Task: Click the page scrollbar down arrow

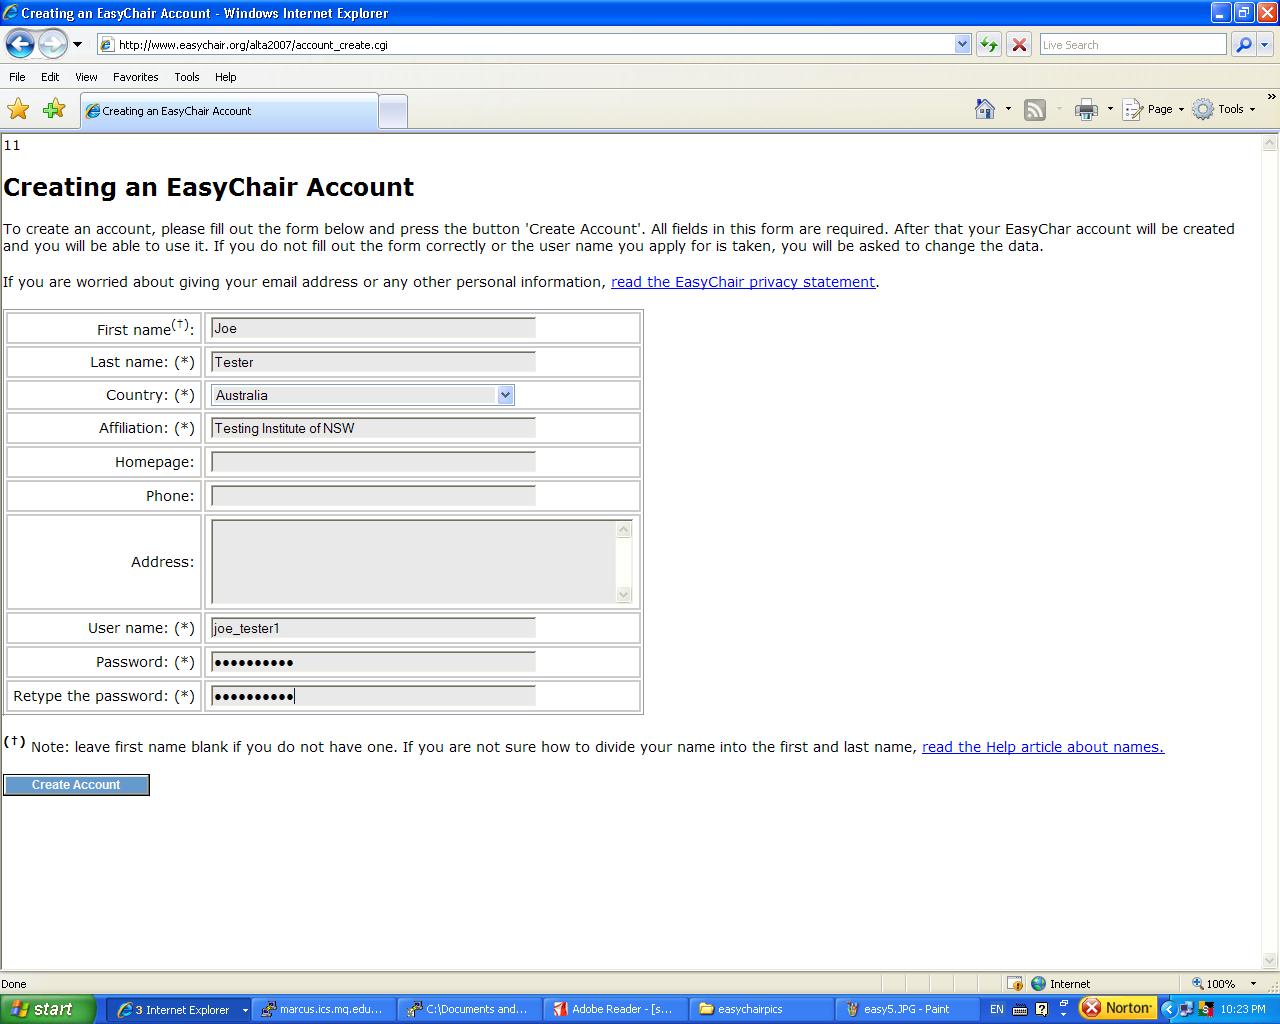Action: coord(1270,960)
